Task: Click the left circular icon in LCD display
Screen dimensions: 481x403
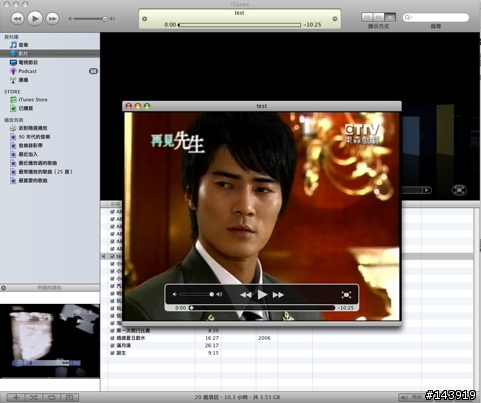Action: click(144, 19)
